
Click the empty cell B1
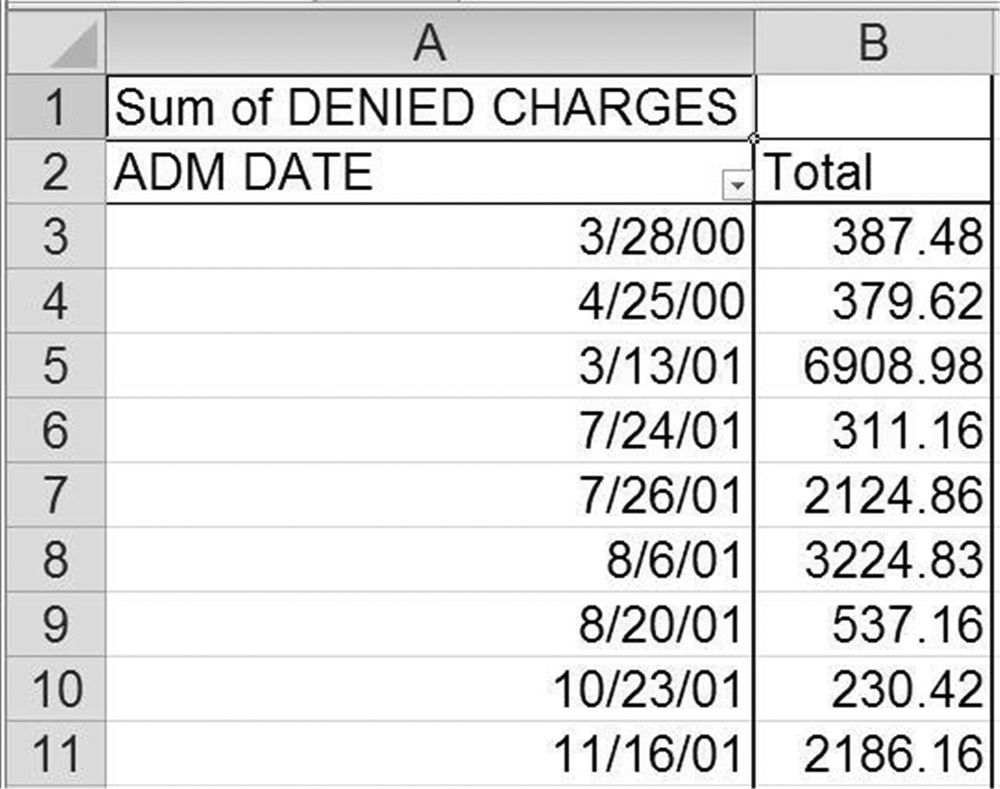point(876,107)
